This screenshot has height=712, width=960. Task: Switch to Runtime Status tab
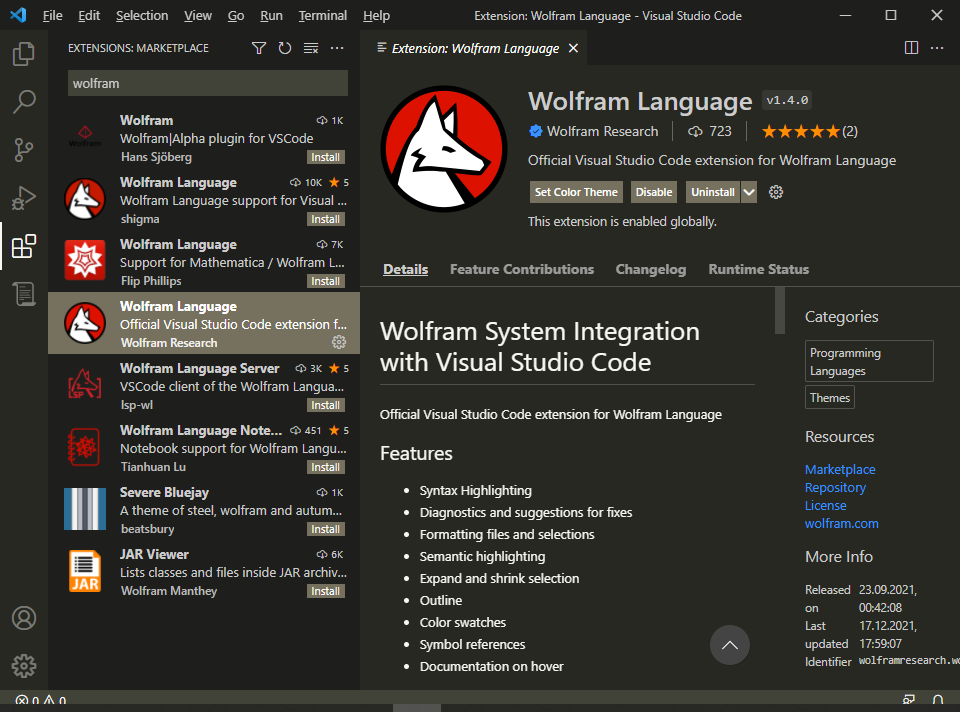tap(759, 269)
